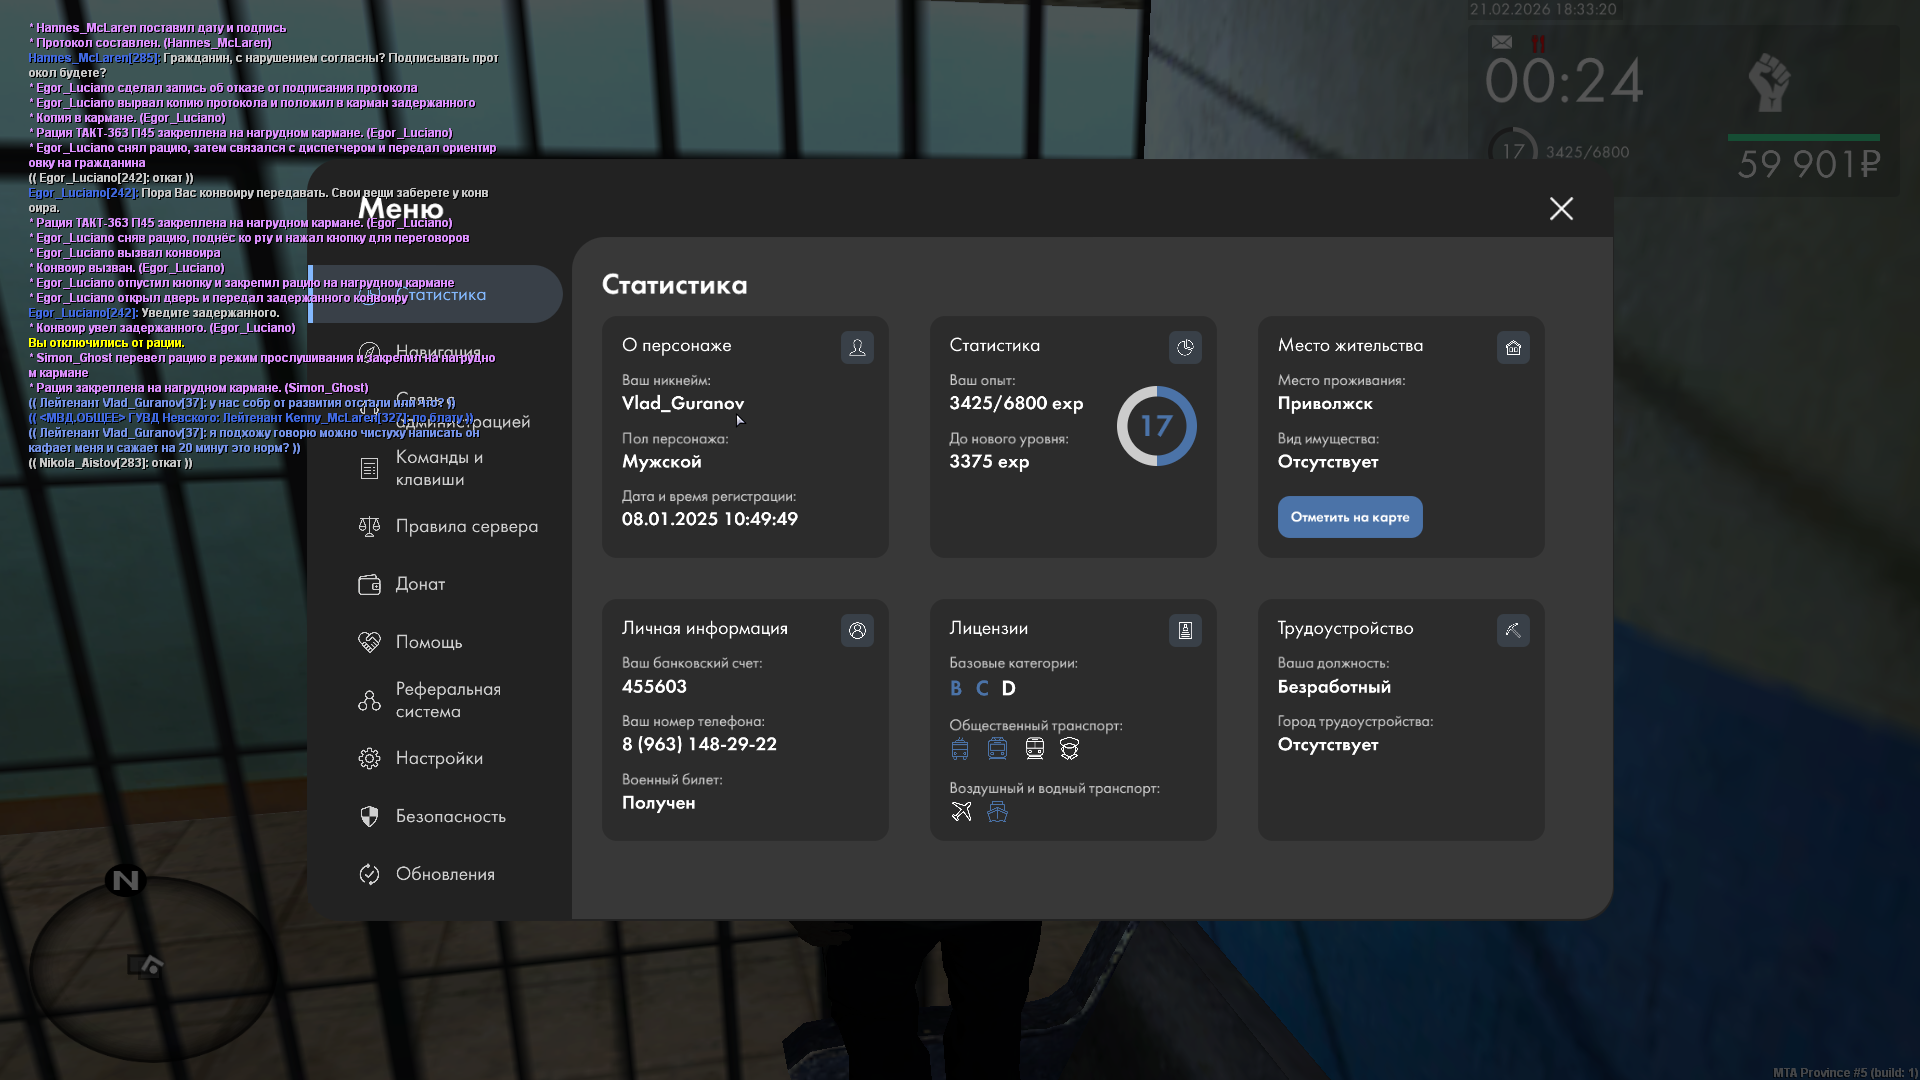Click the pickaxe icon in Трудоустройство card
Image resolution: width=1920 pixels, height=1080 pixels.
[1513, 630]
